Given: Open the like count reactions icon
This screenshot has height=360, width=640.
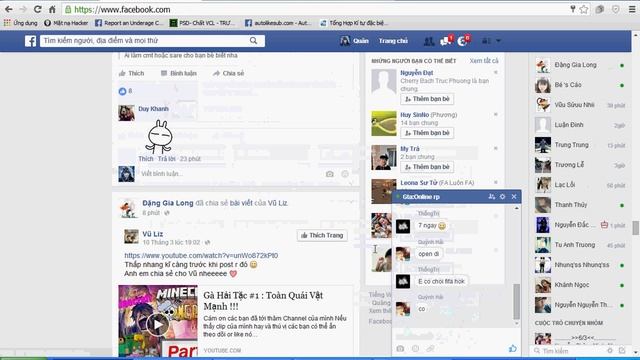Looking at the screenshot, I should [x=122, y=91].
